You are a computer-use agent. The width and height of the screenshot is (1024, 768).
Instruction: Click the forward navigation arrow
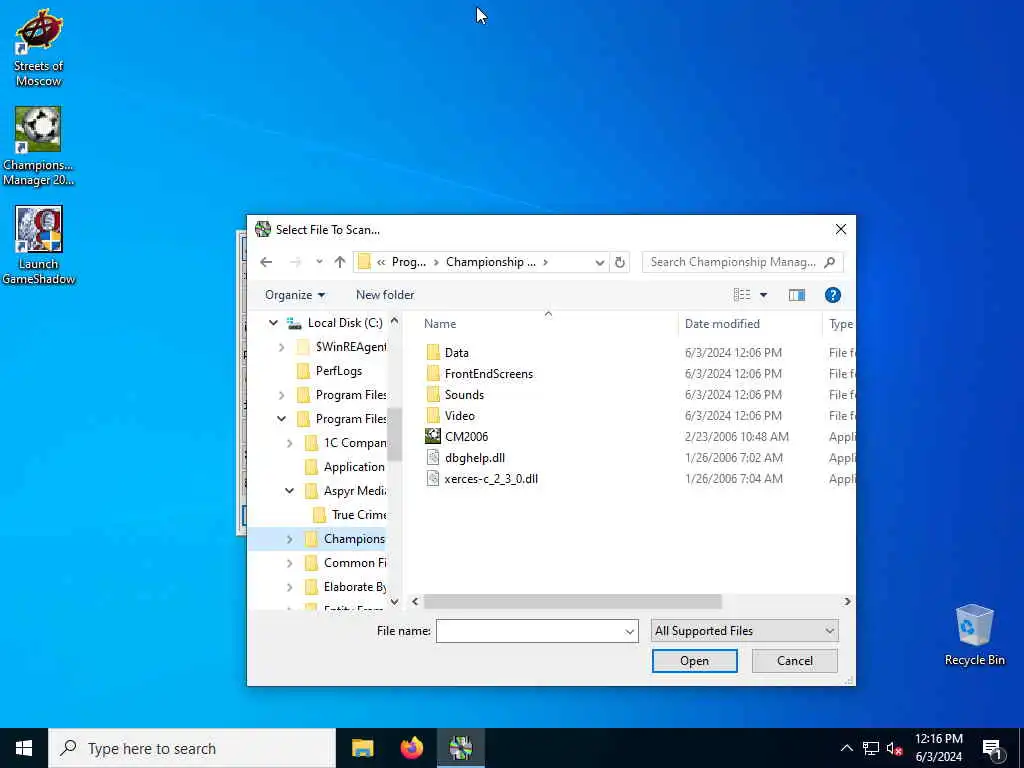point(295,262)
